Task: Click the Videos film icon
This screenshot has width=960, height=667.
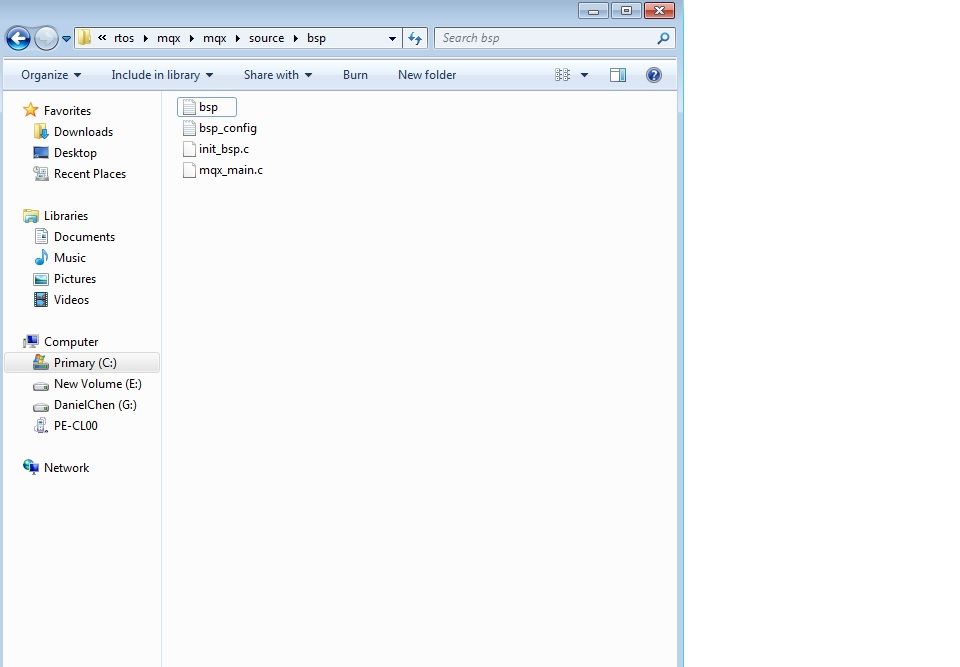Action: click(x=41, y=300)
